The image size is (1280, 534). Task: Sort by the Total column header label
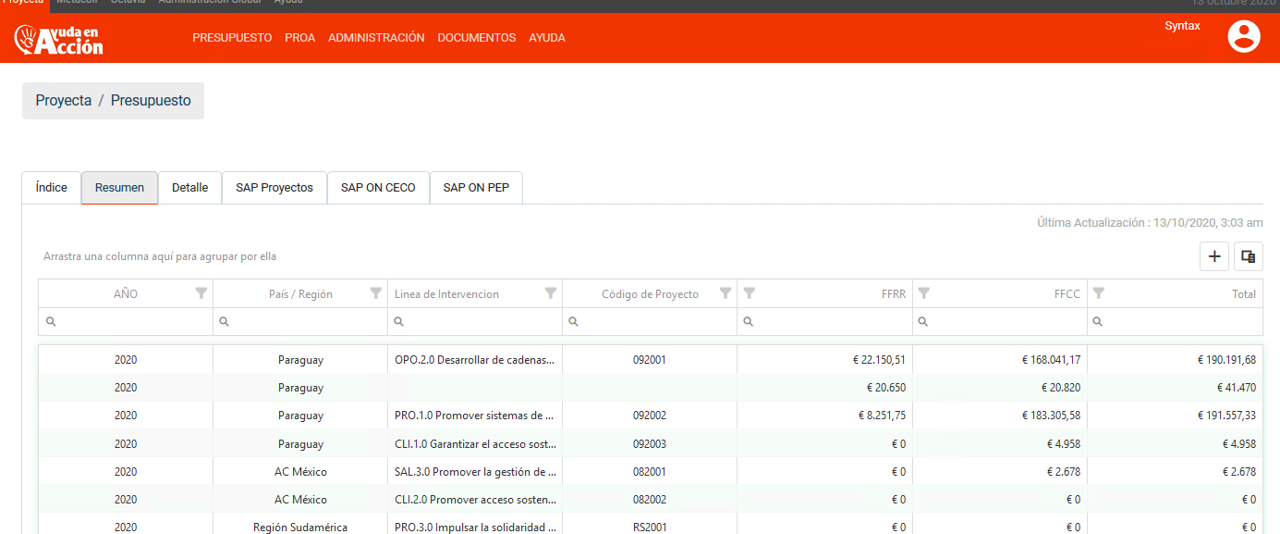pyautogui.click(x=1243, y=294)
